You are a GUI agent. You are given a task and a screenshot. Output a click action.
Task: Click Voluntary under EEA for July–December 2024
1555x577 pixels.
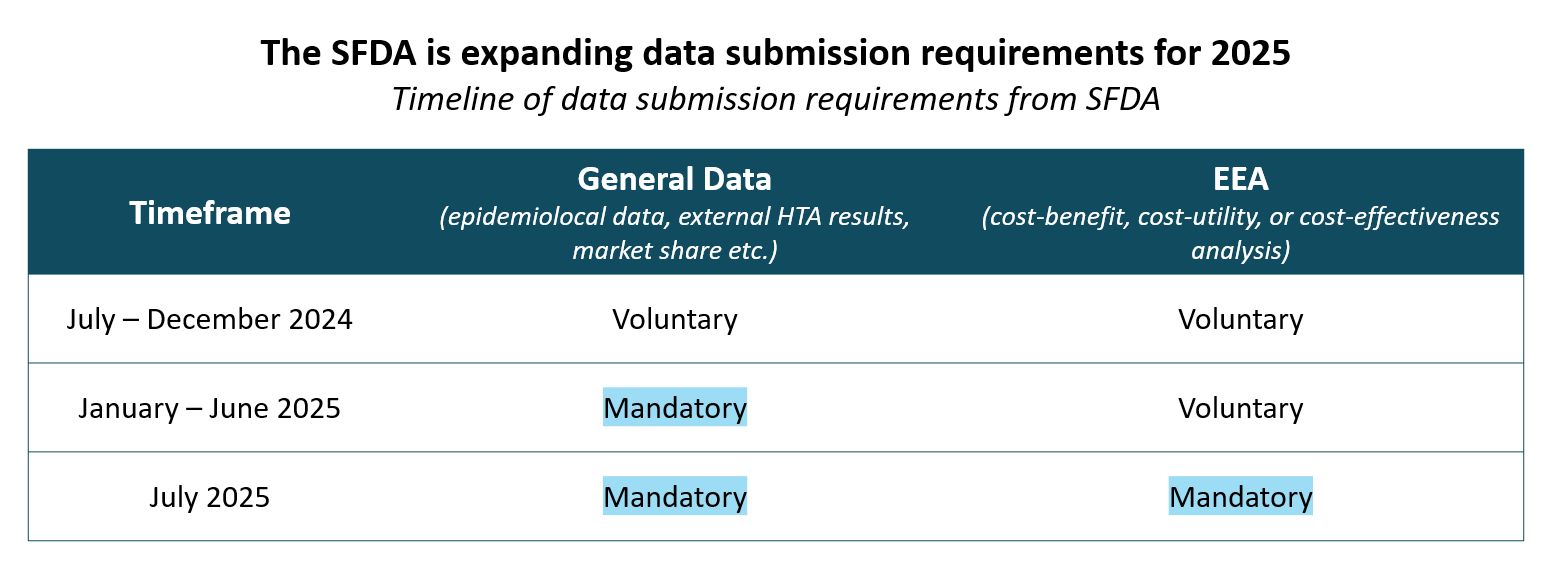1240,320
